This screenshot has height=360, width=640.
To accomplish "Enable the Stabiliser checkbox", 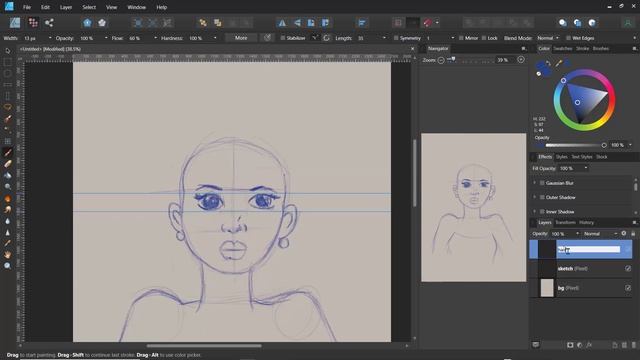I will [x=282, y=38].
